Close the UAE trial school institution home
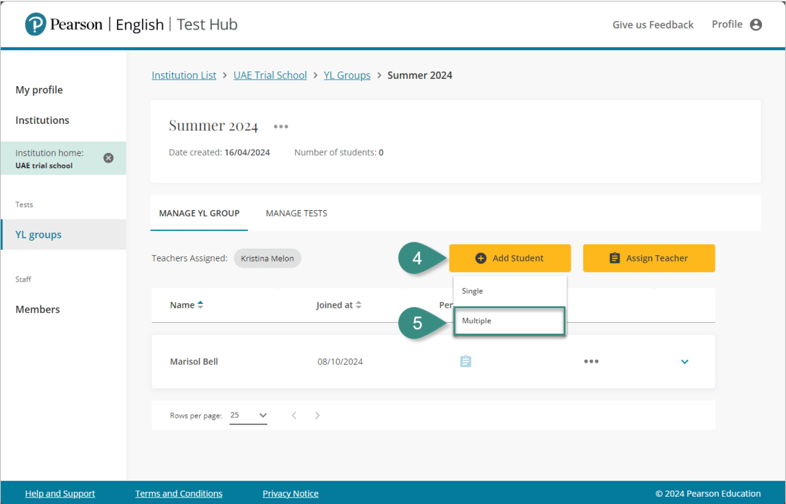Screen dimensions: 786x504 [108, 158]
